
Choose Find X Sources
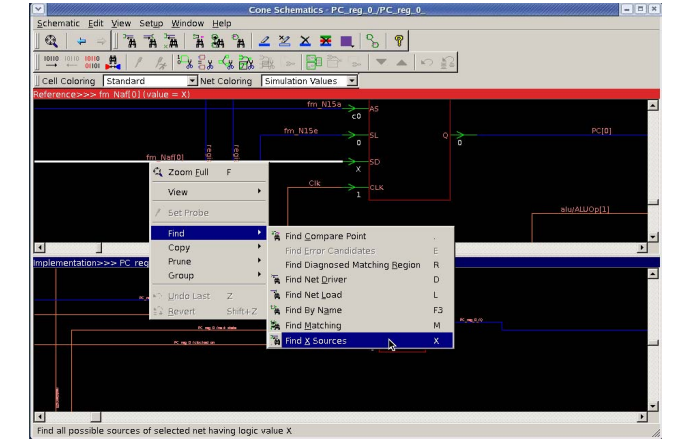tap(360, 341)
